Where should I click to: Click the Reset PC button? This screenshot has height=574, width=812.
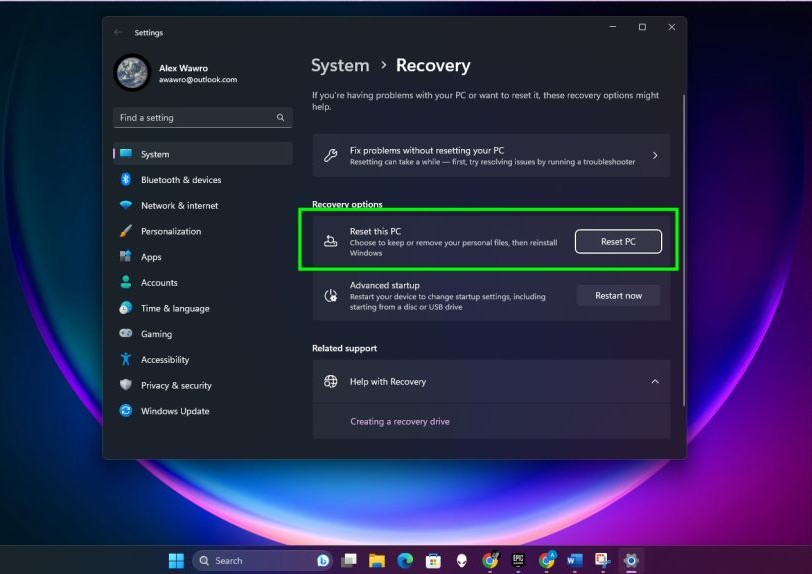pos(618,241)
